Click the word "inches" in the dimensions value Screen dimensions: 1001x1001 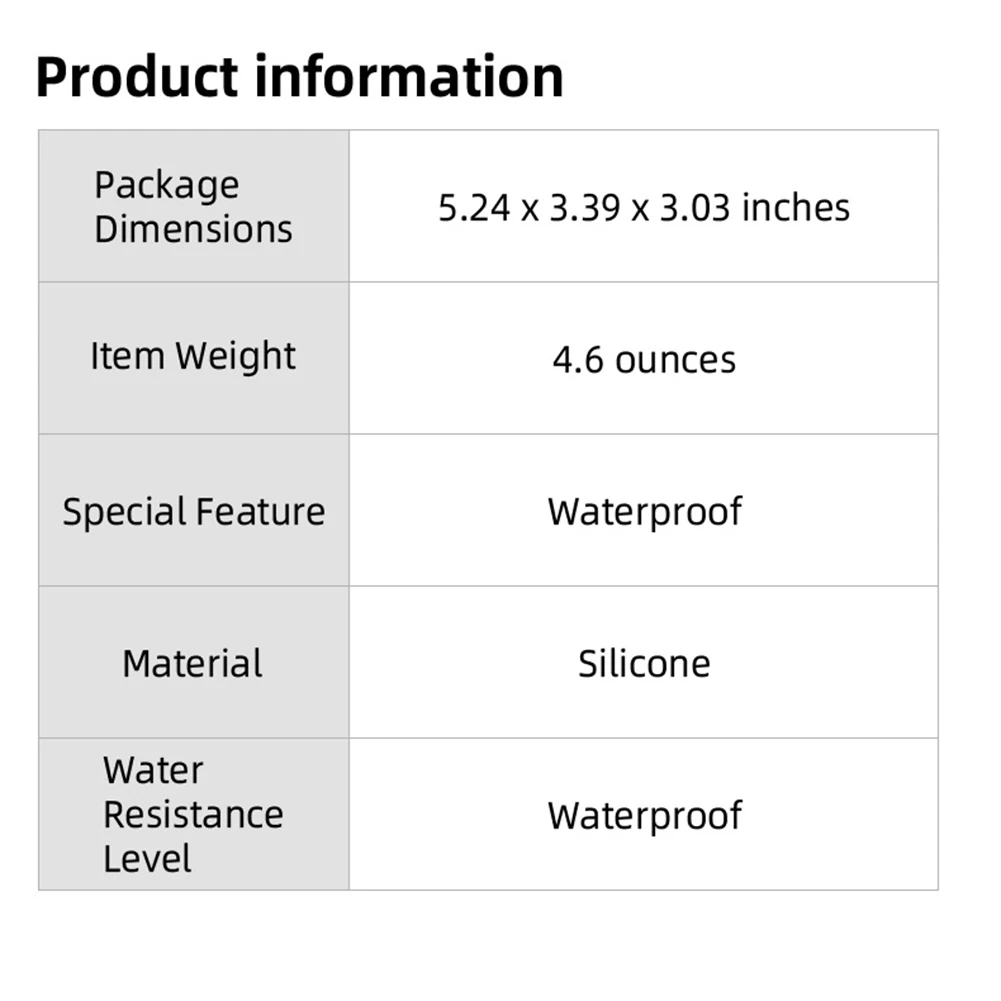click(x=795, y=208)
